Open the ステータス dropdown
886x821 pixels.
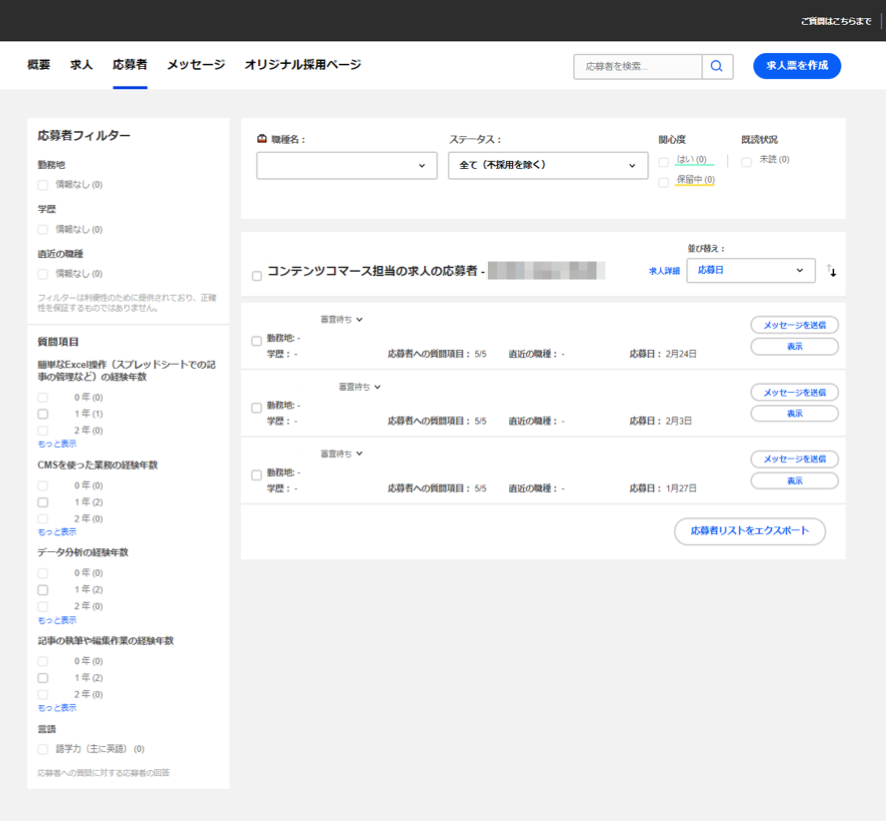coord(547,165)
